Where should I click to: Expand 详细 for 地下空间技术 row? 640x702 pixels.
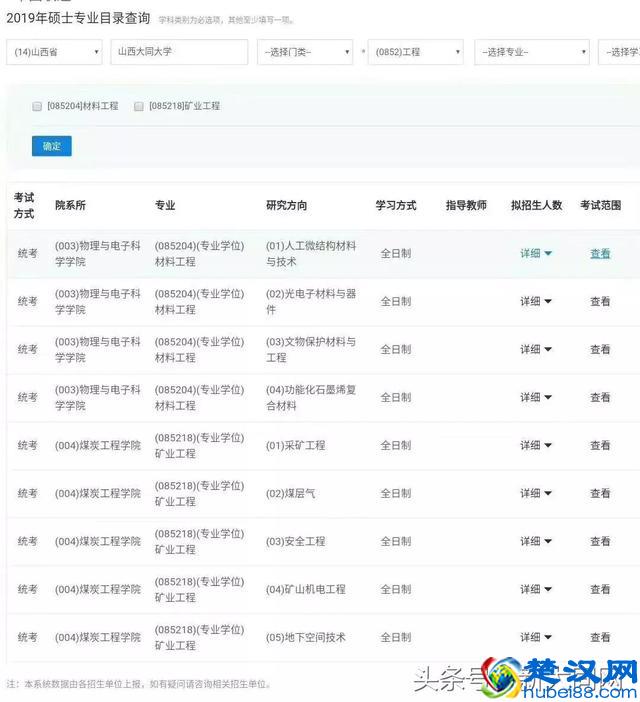tap(536, 637)
